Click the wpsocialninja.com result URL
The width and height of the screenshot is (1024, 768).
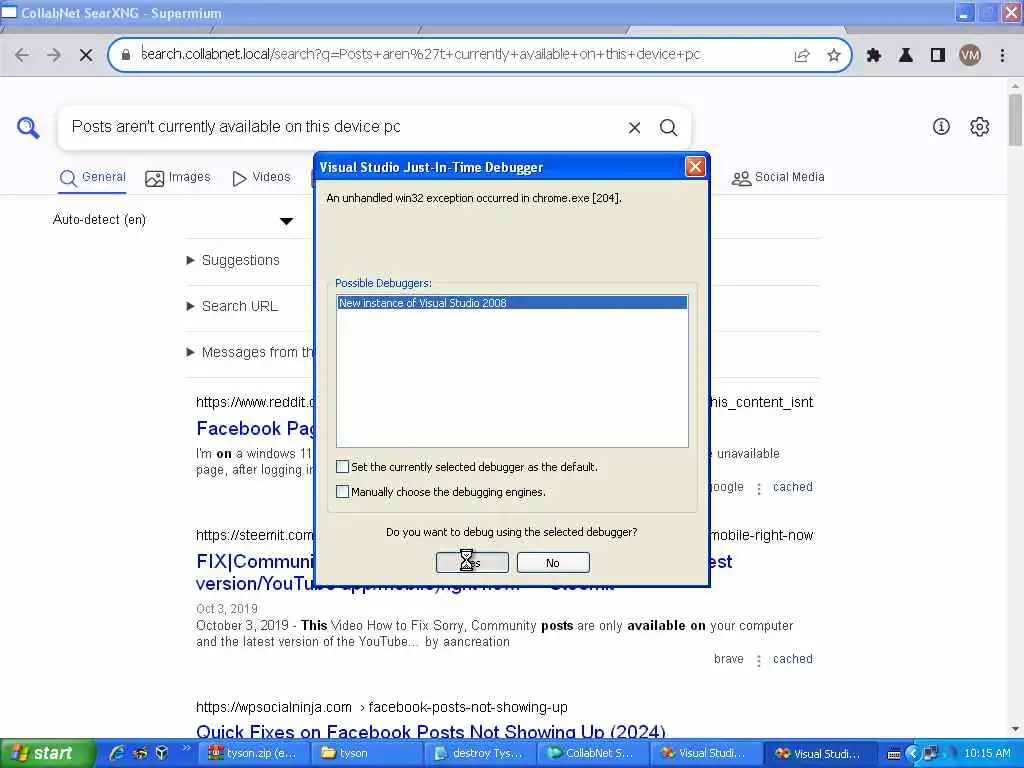[381, 707]
